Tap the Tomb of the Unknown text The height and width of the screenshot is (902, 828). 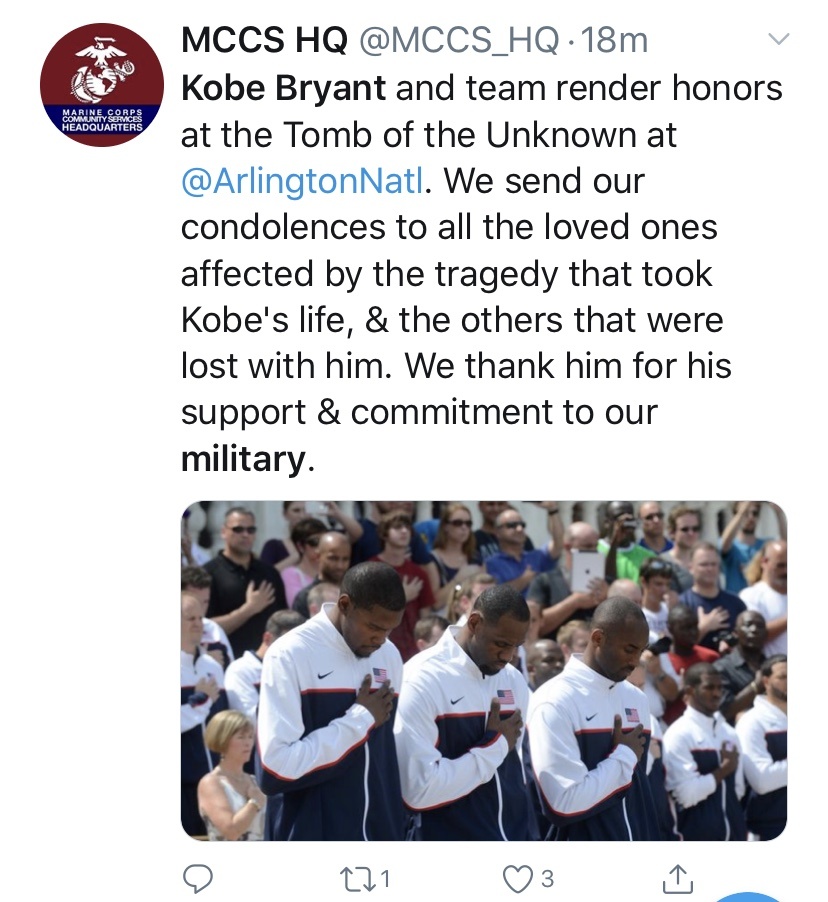429,134
